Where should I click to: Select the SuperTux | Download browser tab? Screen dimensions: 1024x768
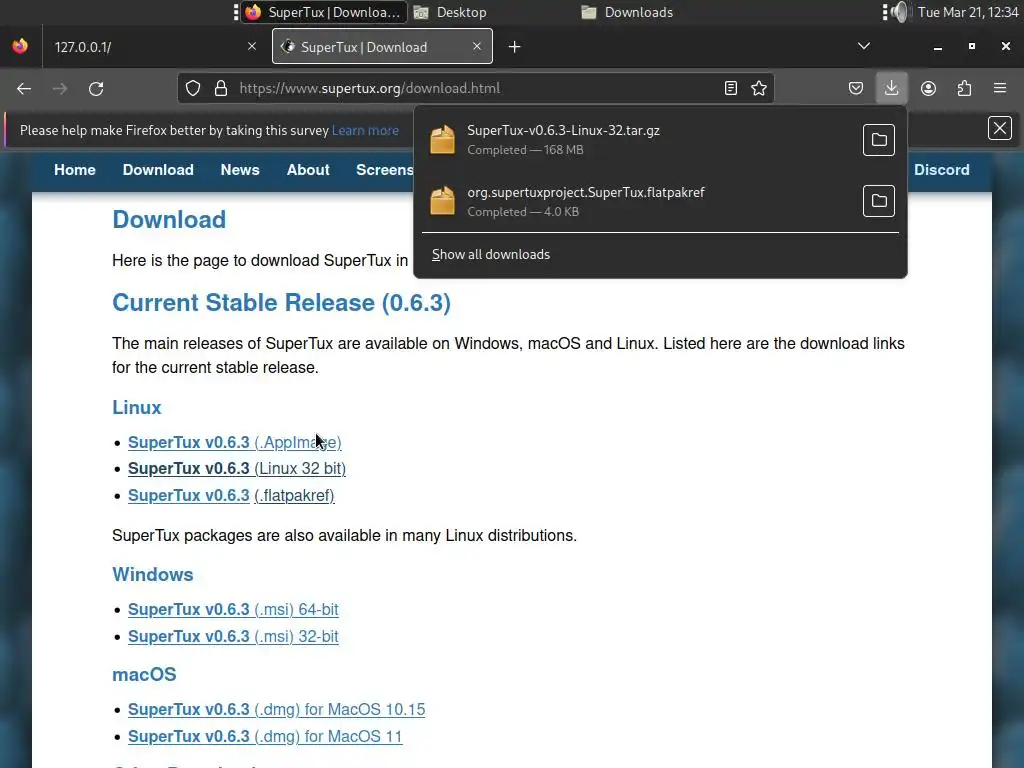coord(382,46)
